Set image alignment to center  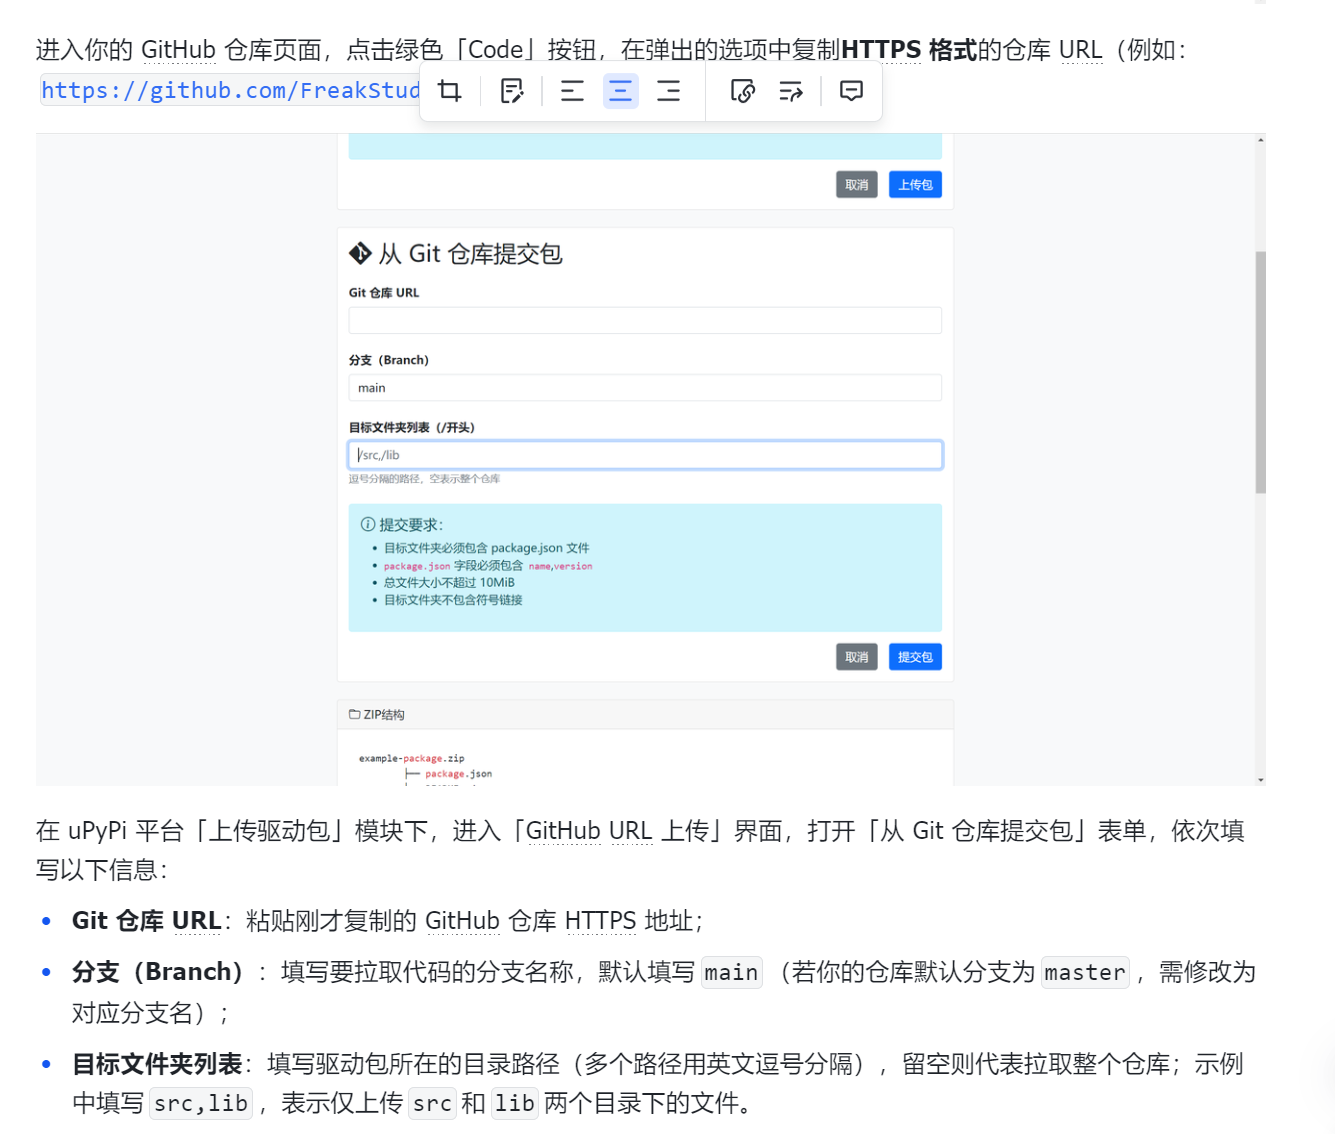click(x=620, y=92)
